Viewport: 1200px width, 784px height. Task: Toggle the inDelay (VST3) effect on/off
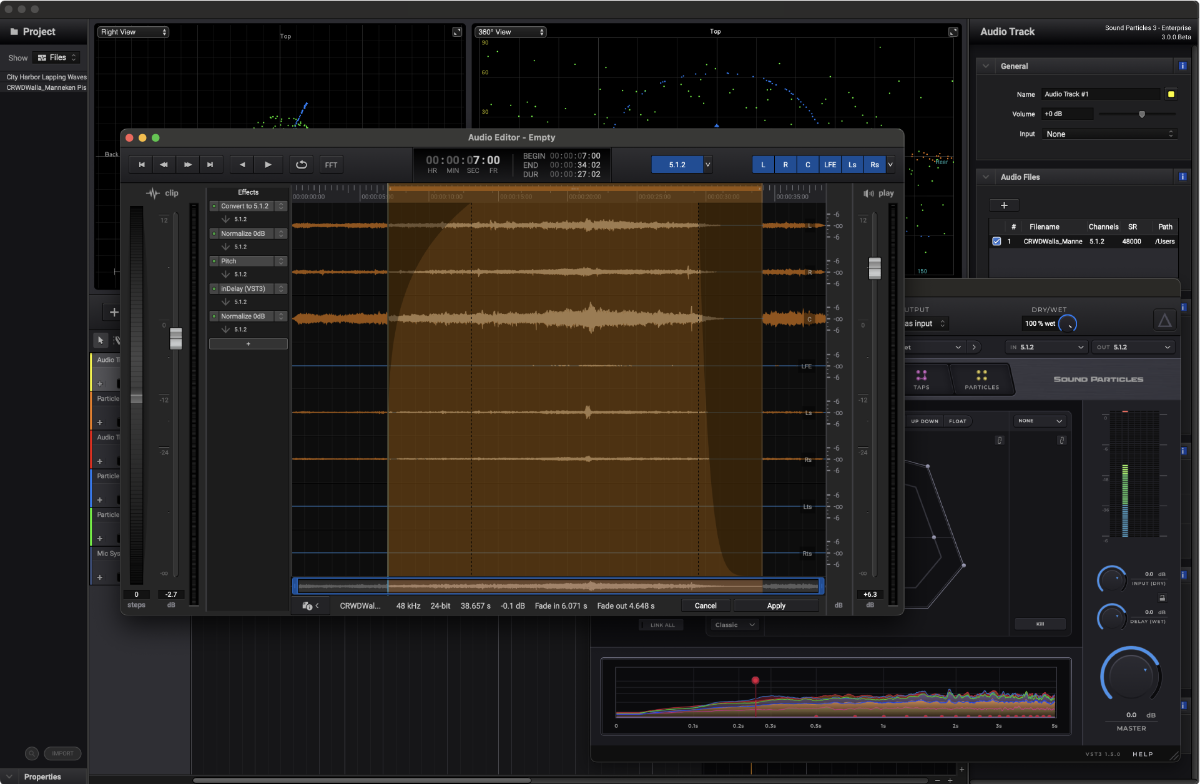[x=214, y=288]
